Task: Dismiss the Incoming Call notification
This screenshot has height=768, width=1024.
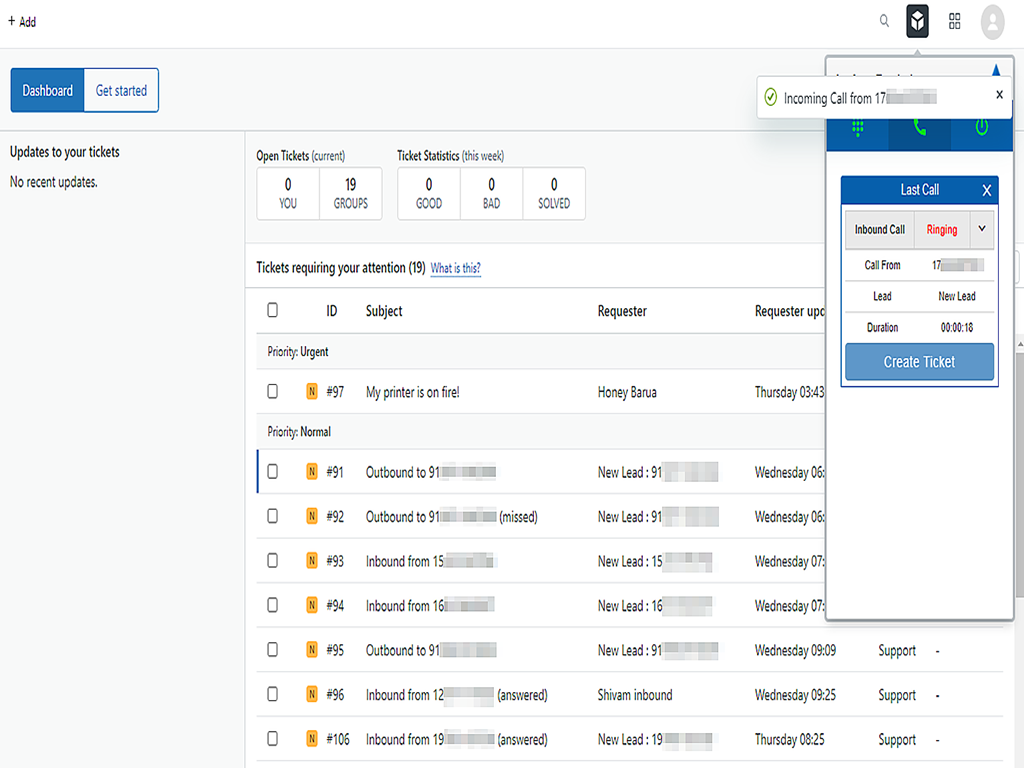Action: tap(999, 95)
